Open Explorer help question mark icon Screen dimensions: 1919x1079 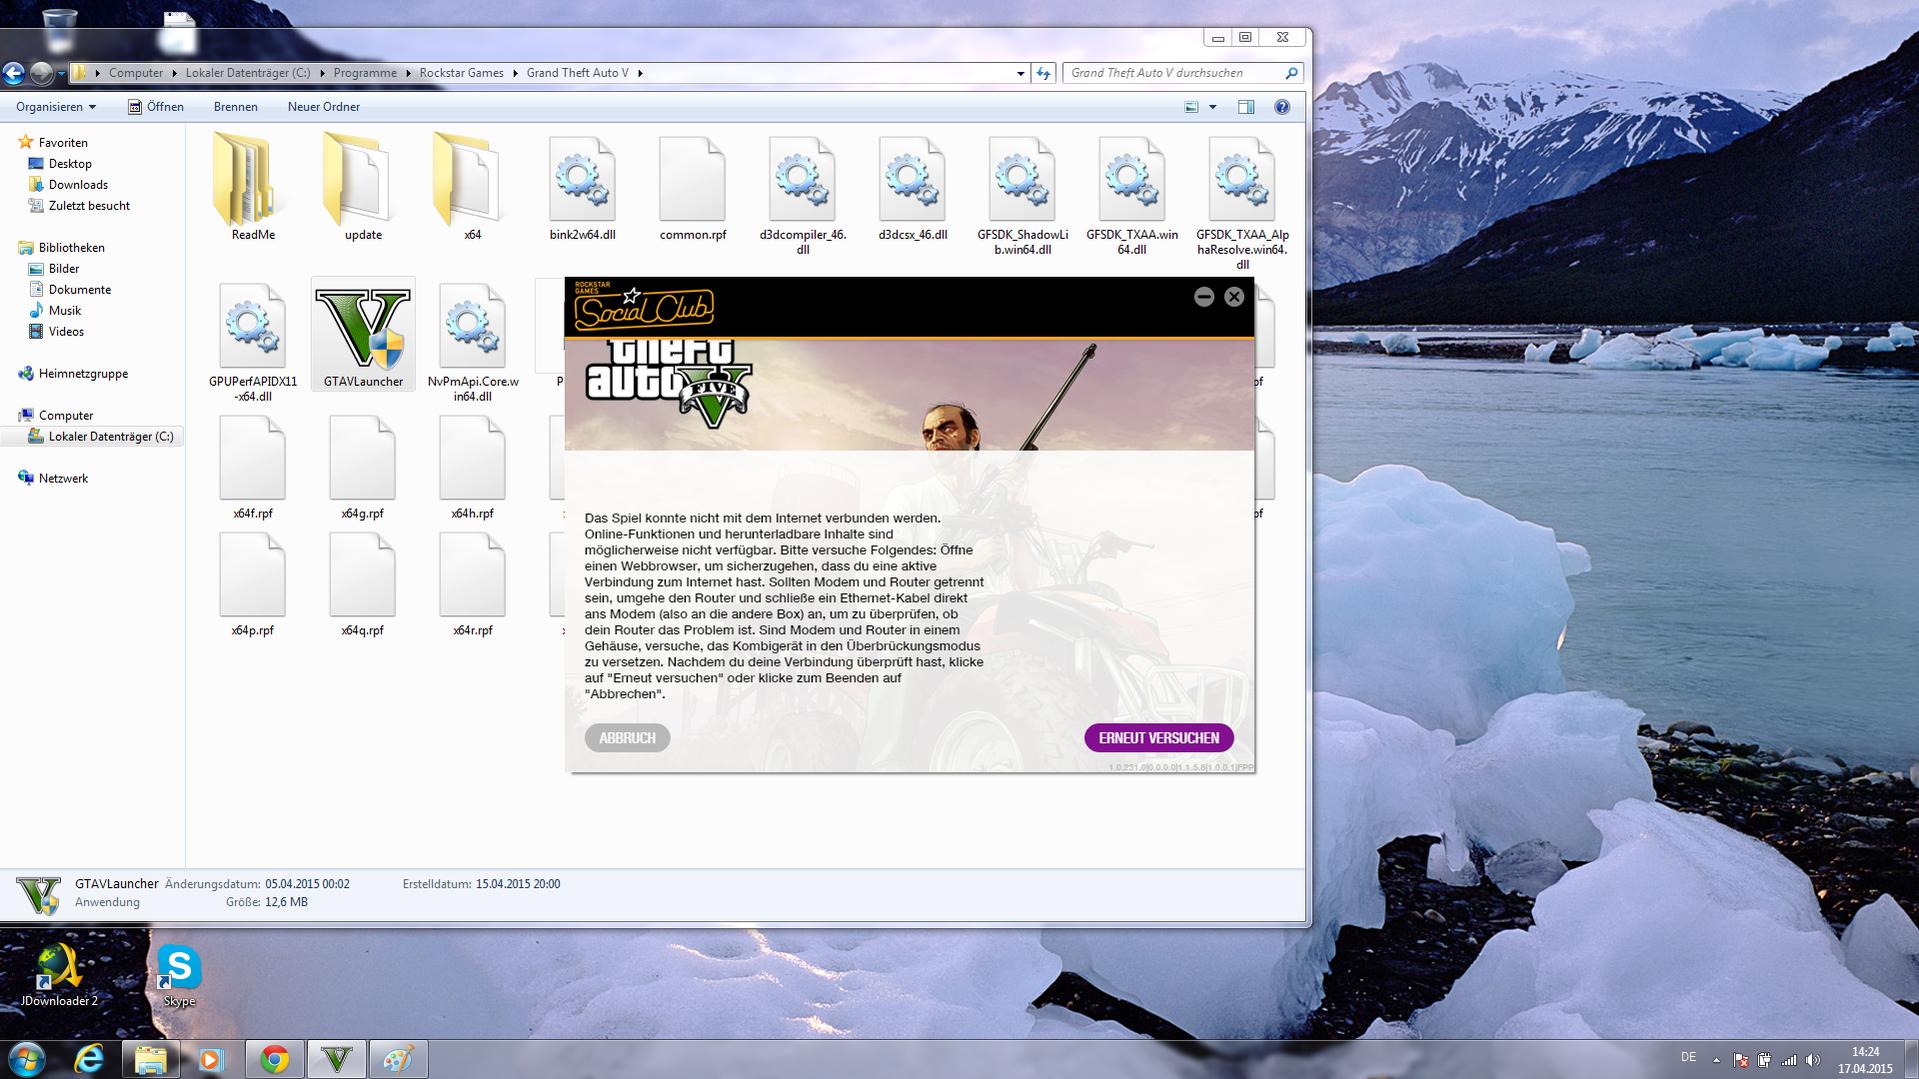click(1282, 107)
